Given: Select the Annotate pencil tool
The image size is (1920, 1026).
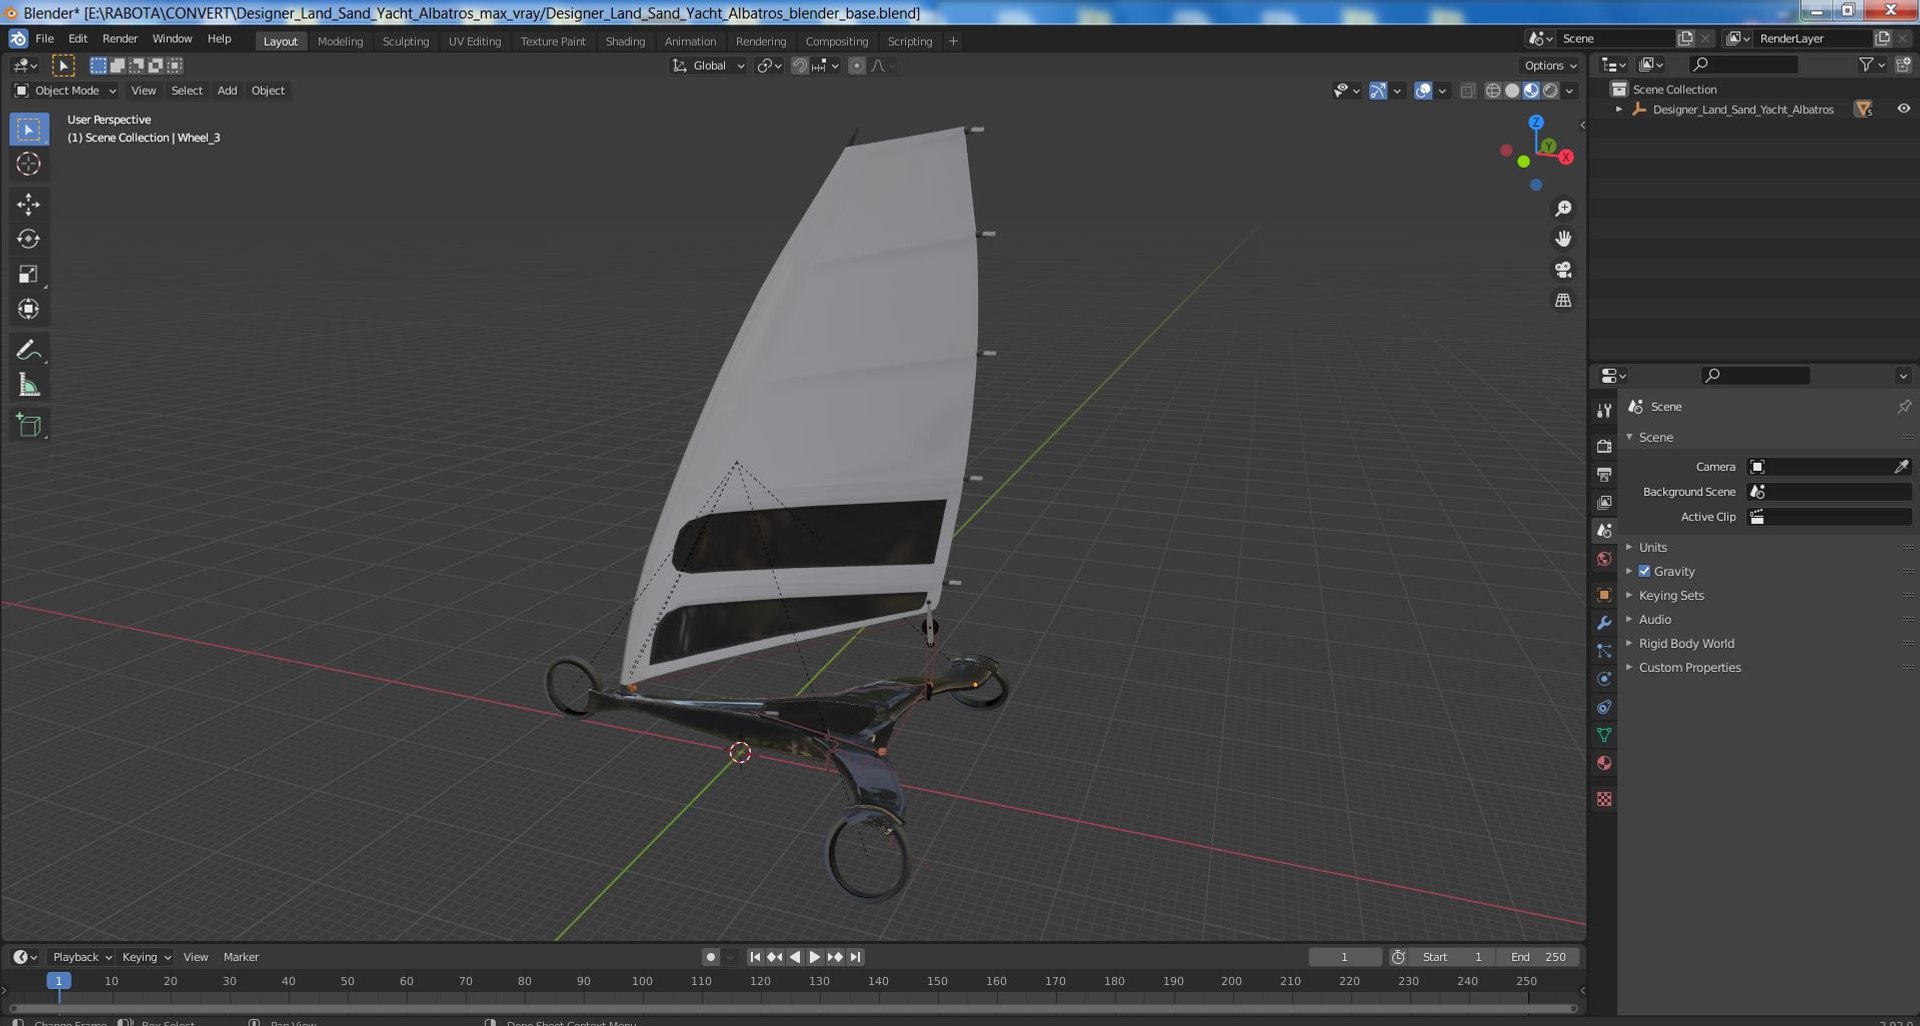Looking at the screenshot, I should click(x=28, y=350).
